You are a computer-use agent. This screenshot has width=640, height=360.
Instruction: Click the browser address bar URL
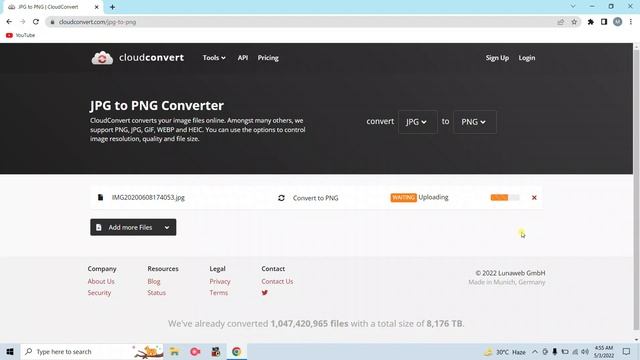click(98, 22)
